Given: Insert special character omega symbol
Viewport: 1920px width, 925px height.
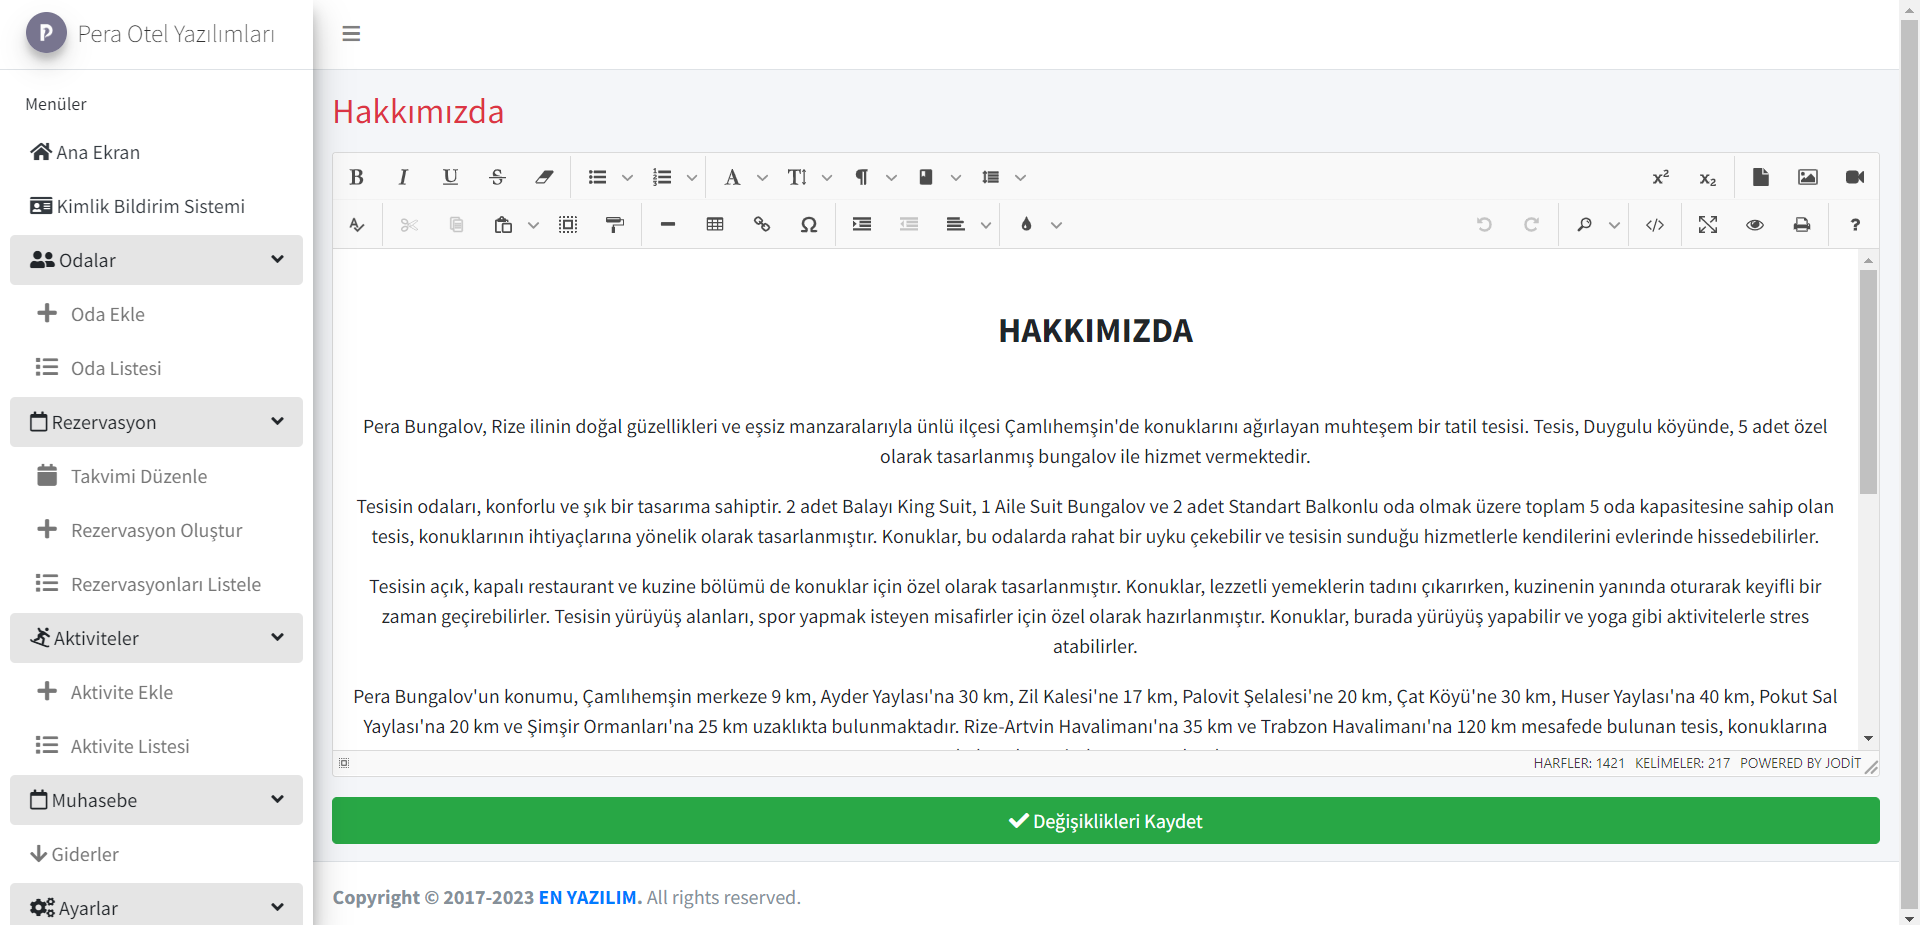Looking at the screenshot, I should [x=809, y=225].
